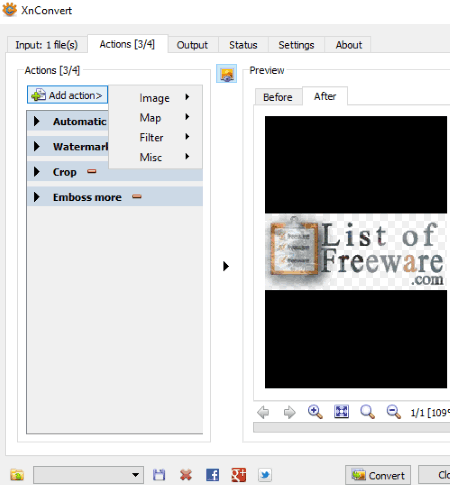Share on Facebook icon
The height and width of the screenshot is (485, 450).
point(212,475)
